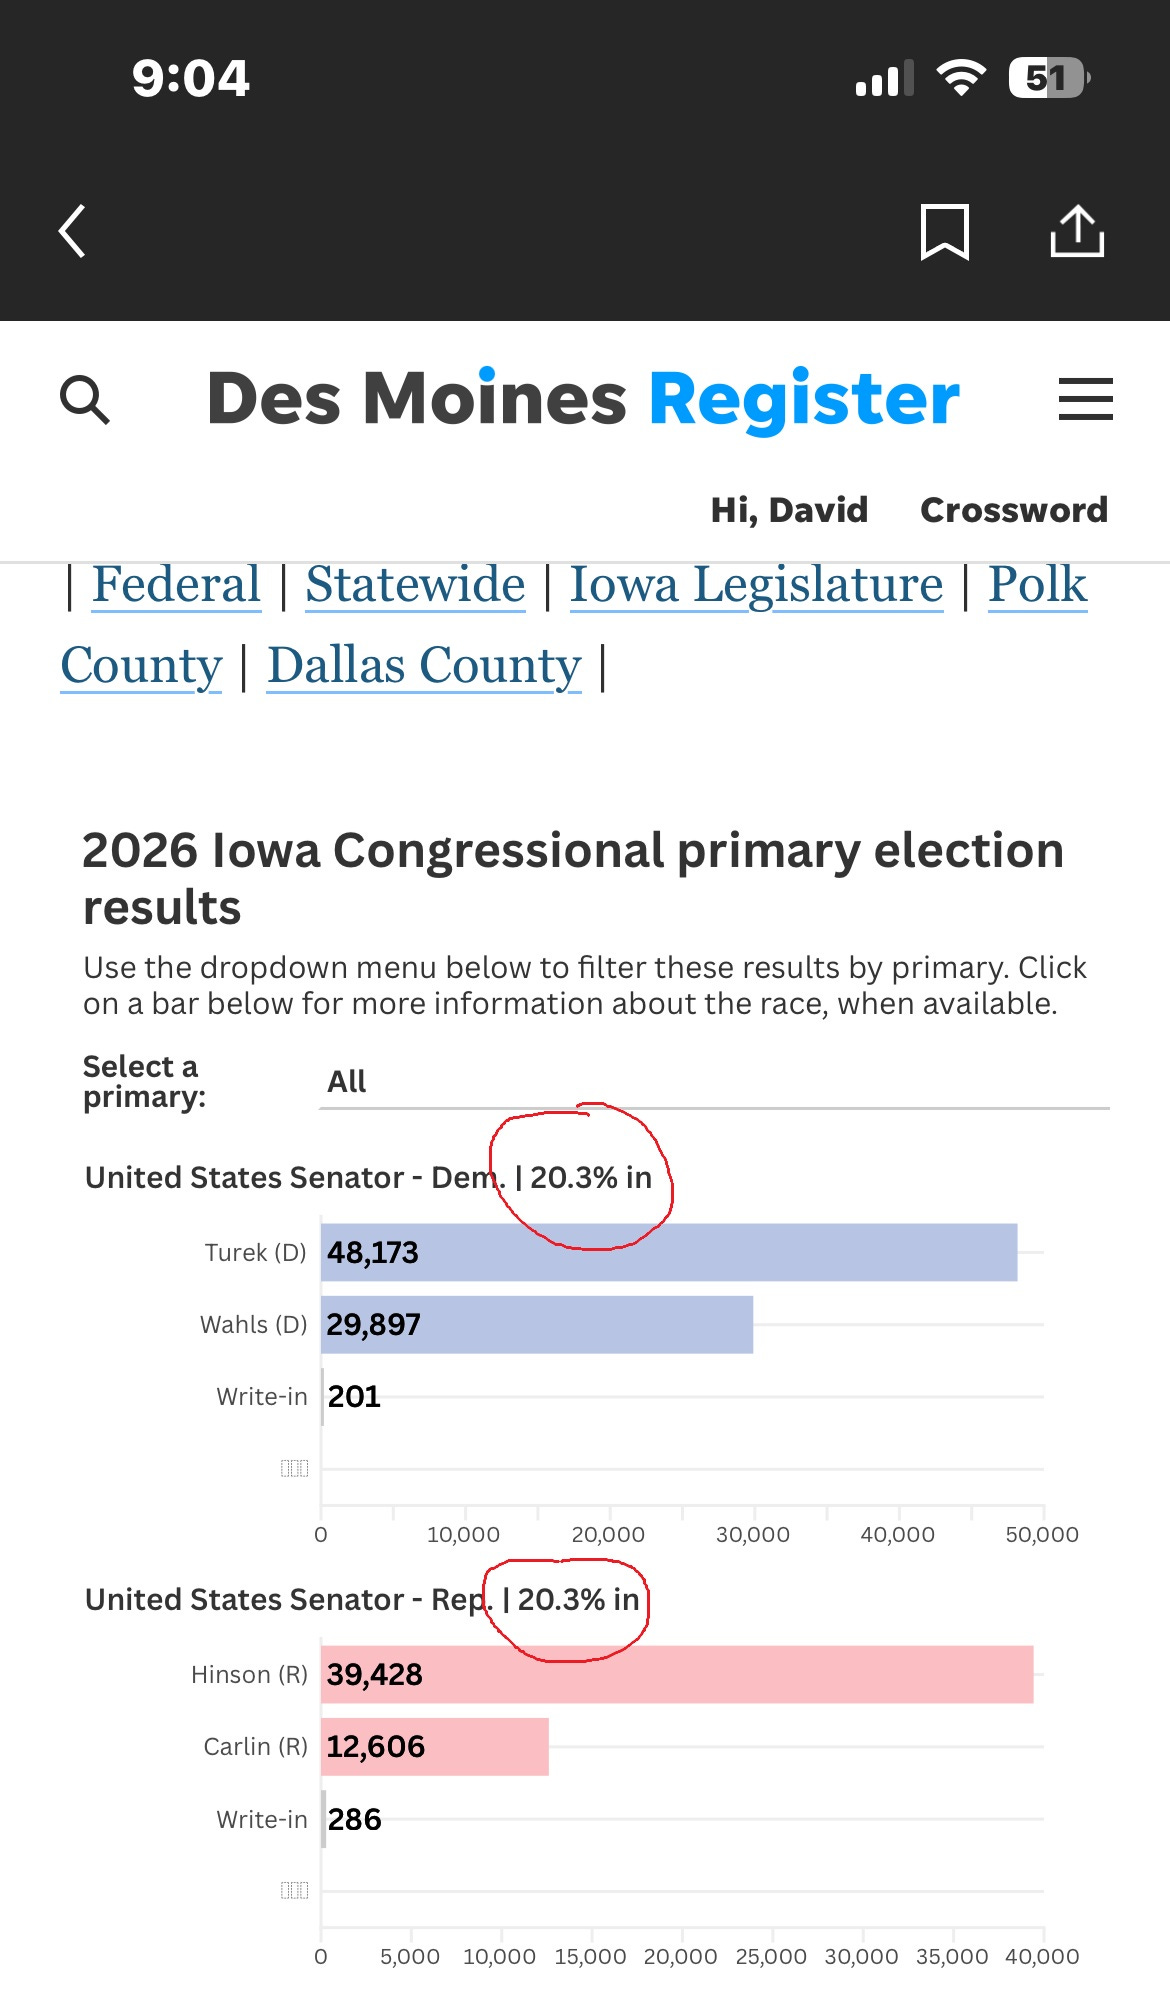
Task: Go to the Federal results link
Action: point(176,584)
